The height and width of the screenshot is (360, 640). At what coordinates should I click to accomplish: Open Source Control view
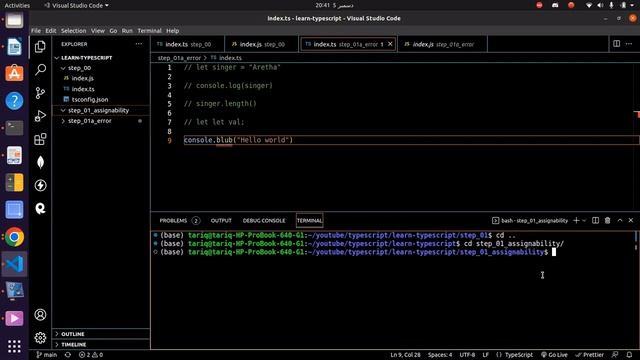pos(40,93)
